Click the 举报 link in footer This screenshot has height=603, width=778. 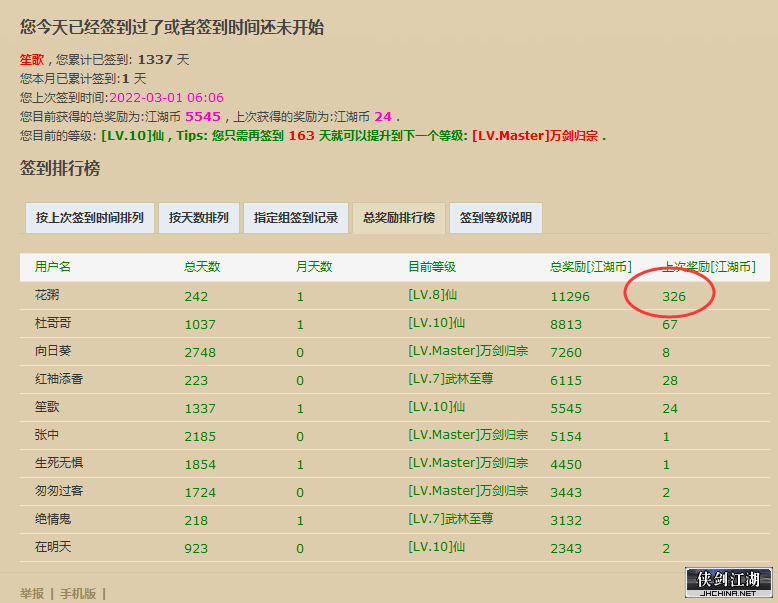[32, 594]
